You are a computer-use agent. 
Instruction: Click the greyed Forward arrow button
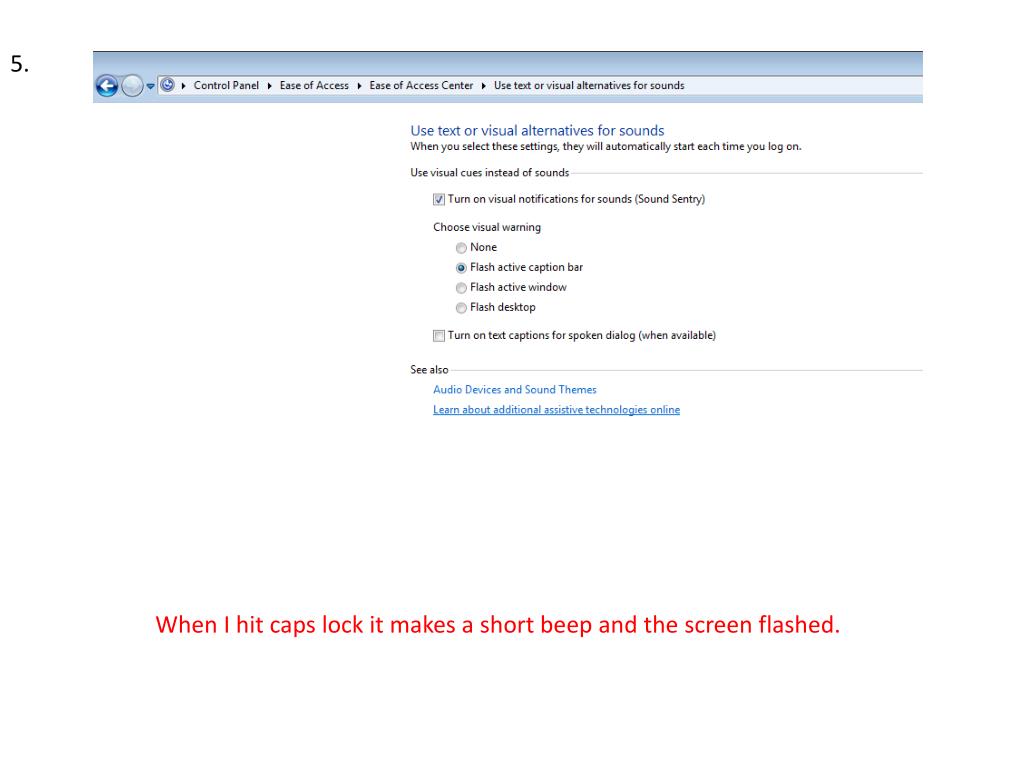point(132,86)
